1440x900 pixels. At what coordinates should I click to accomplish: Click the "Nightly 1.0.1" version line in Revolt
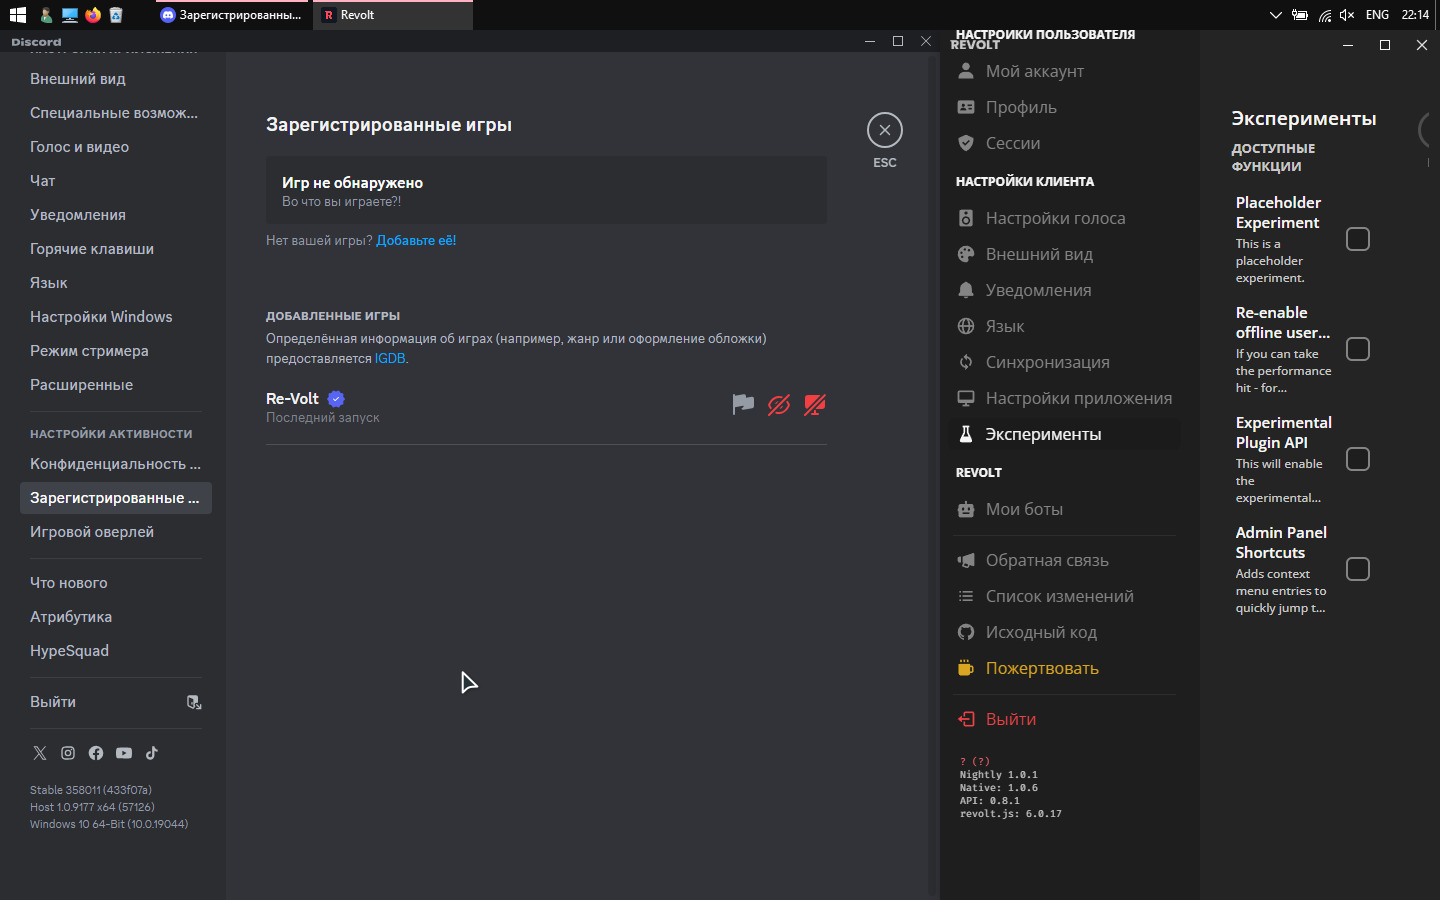tap(999, 774)
